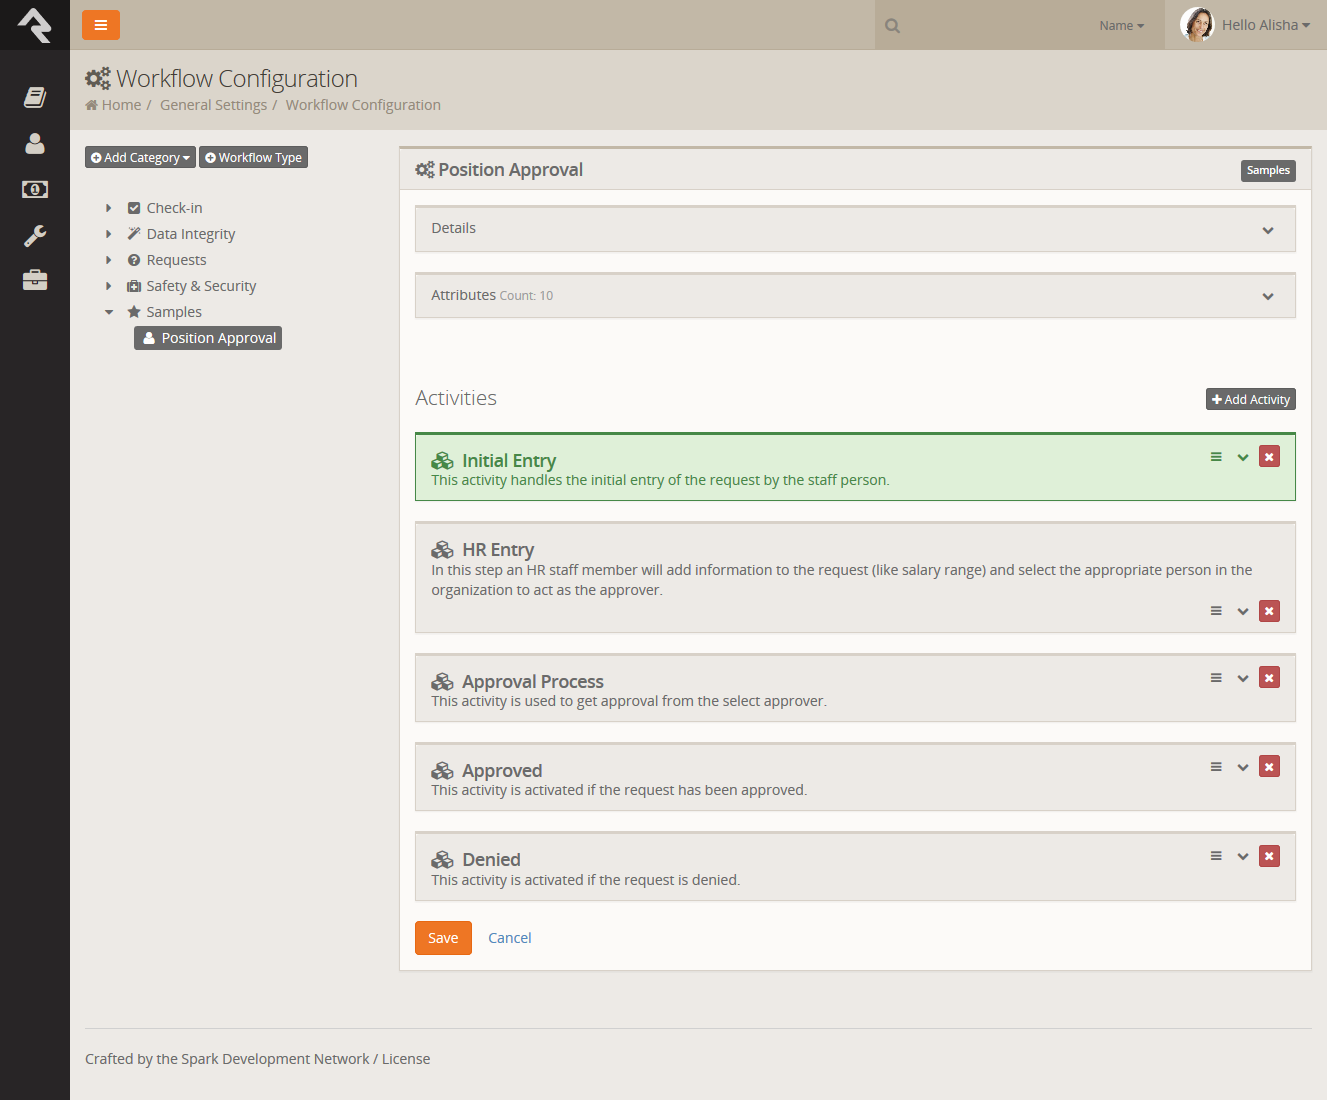The image size is (1327, 1100).
Task: Click Alisha's profile avatar
Action: click(1197, 25)
